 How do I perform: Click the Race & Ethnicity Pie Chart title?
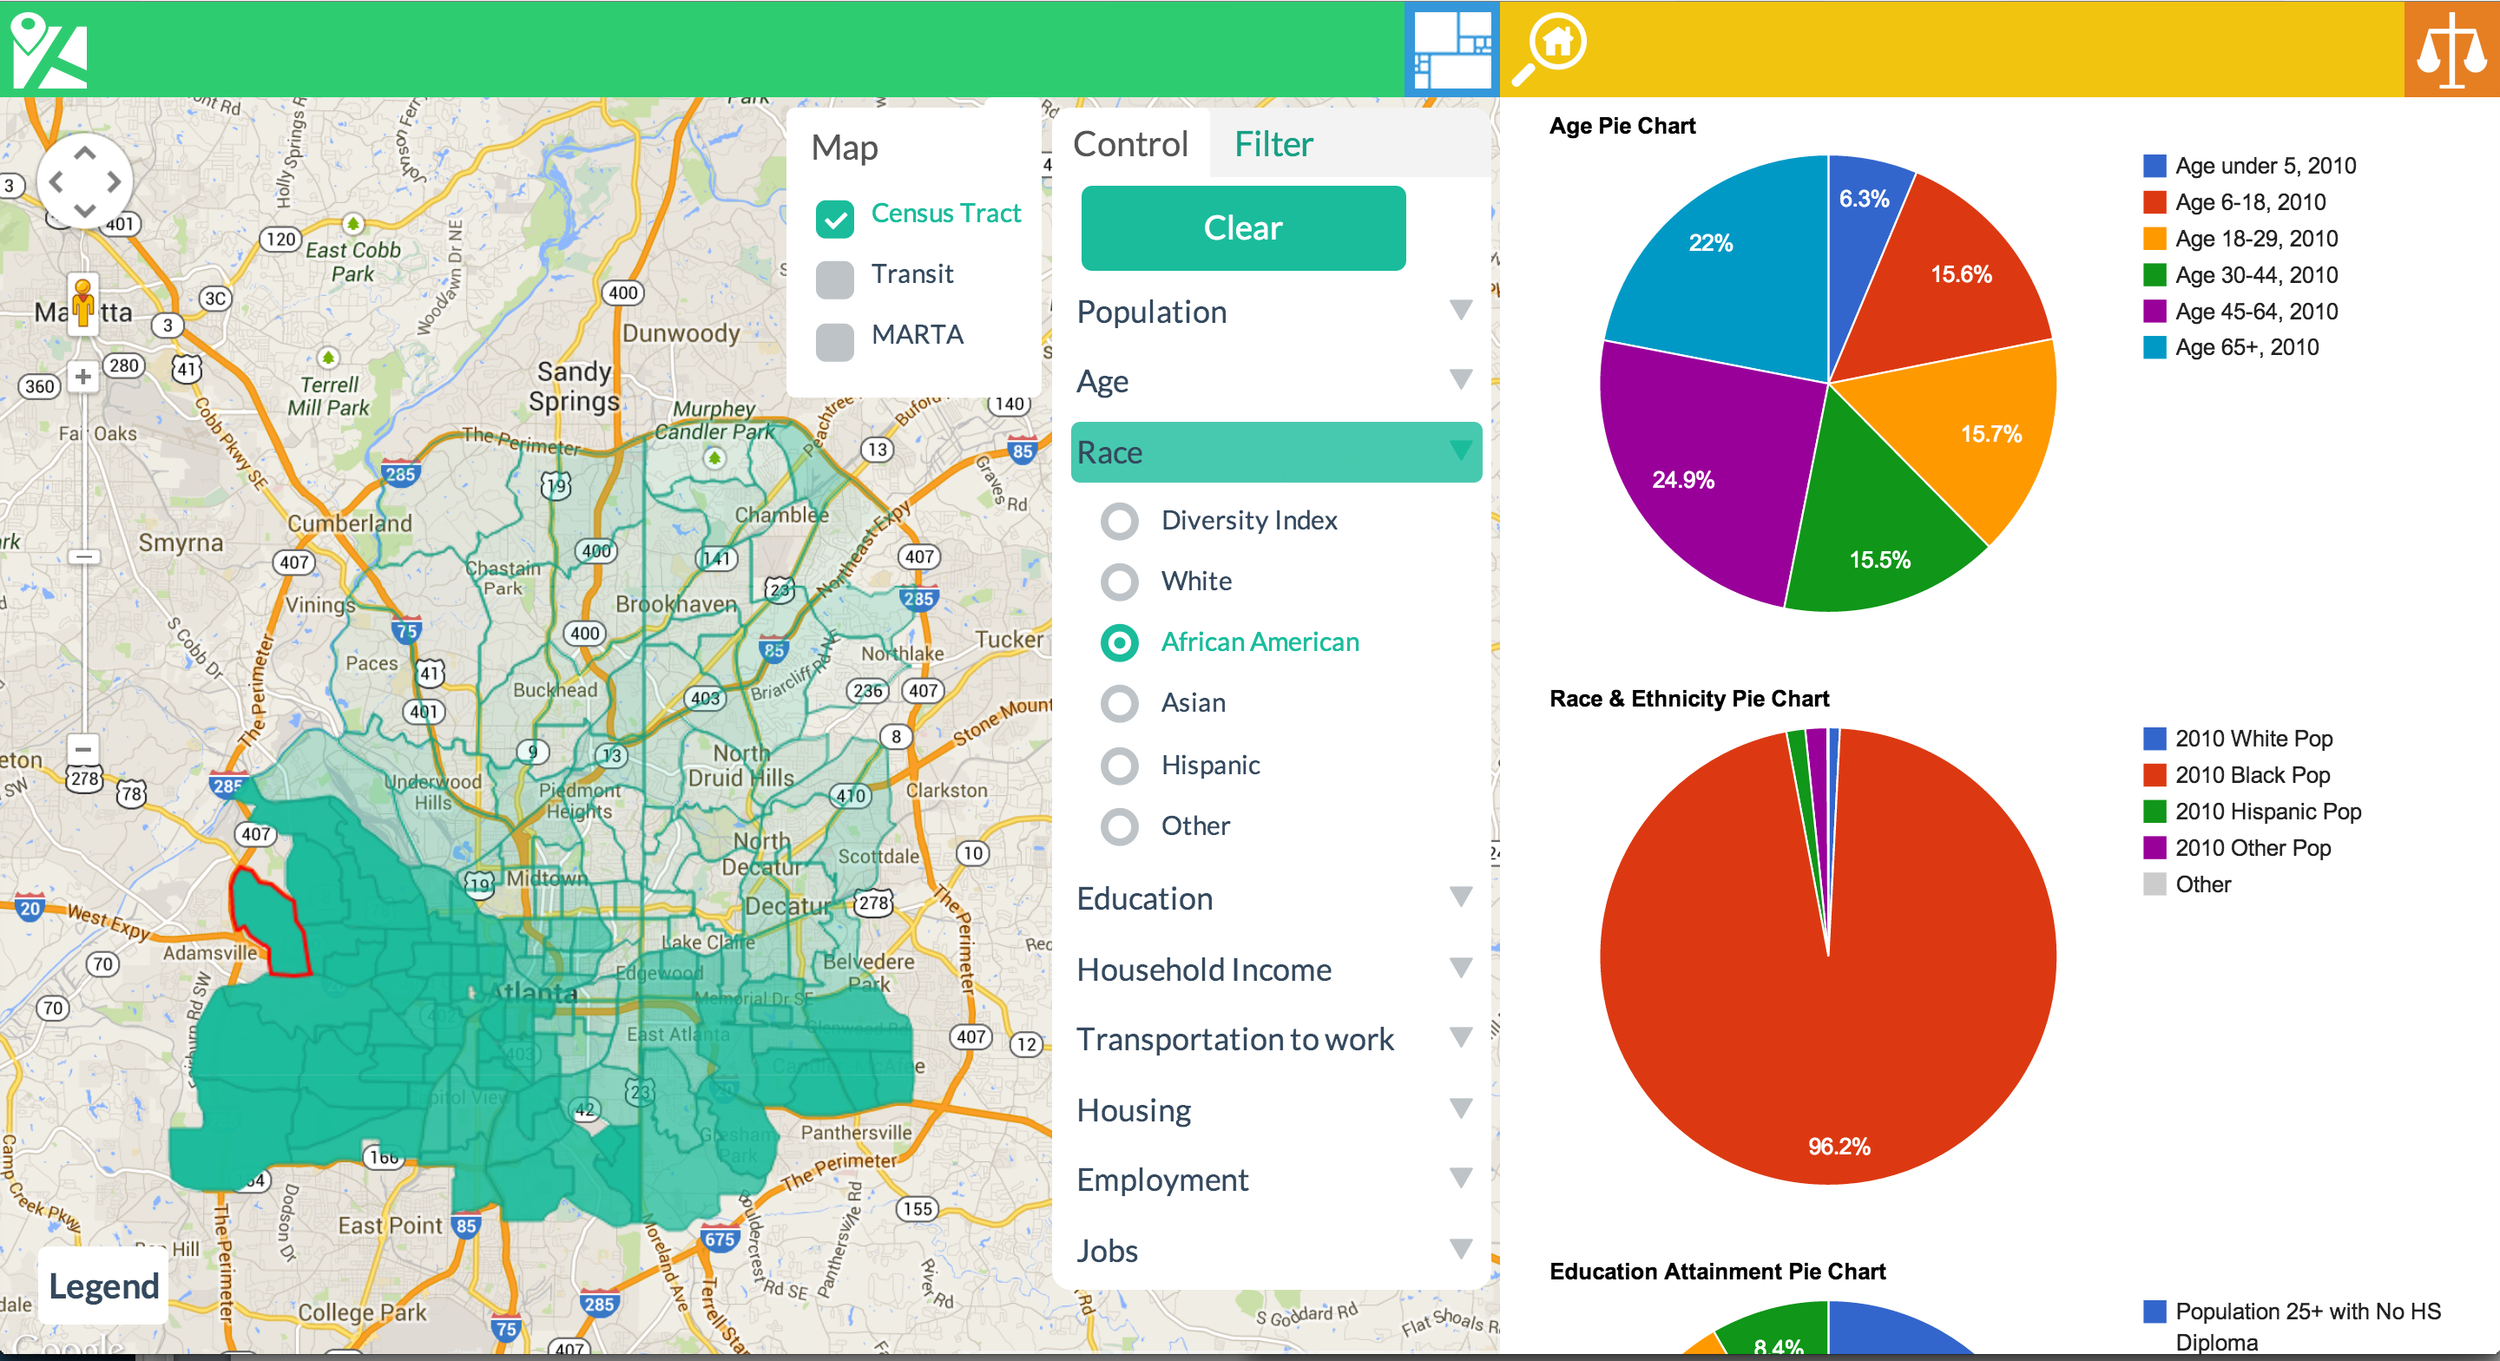[1689, 699]
